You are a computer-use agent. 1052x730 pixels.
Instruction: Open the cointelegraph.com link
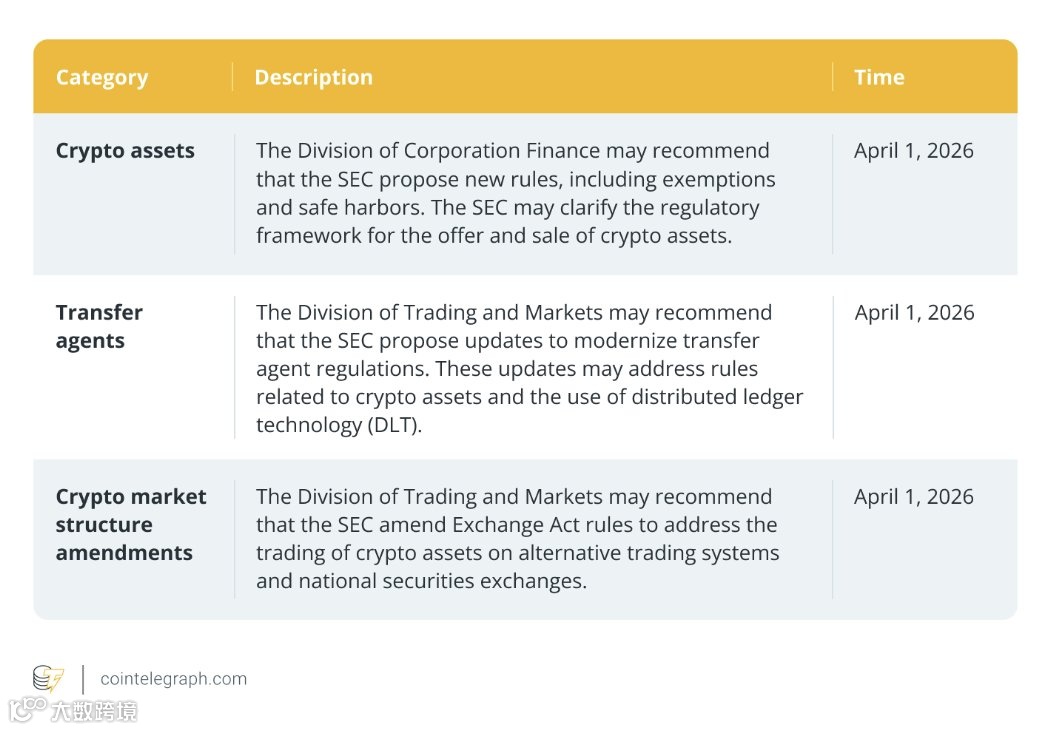click(173, 679)
